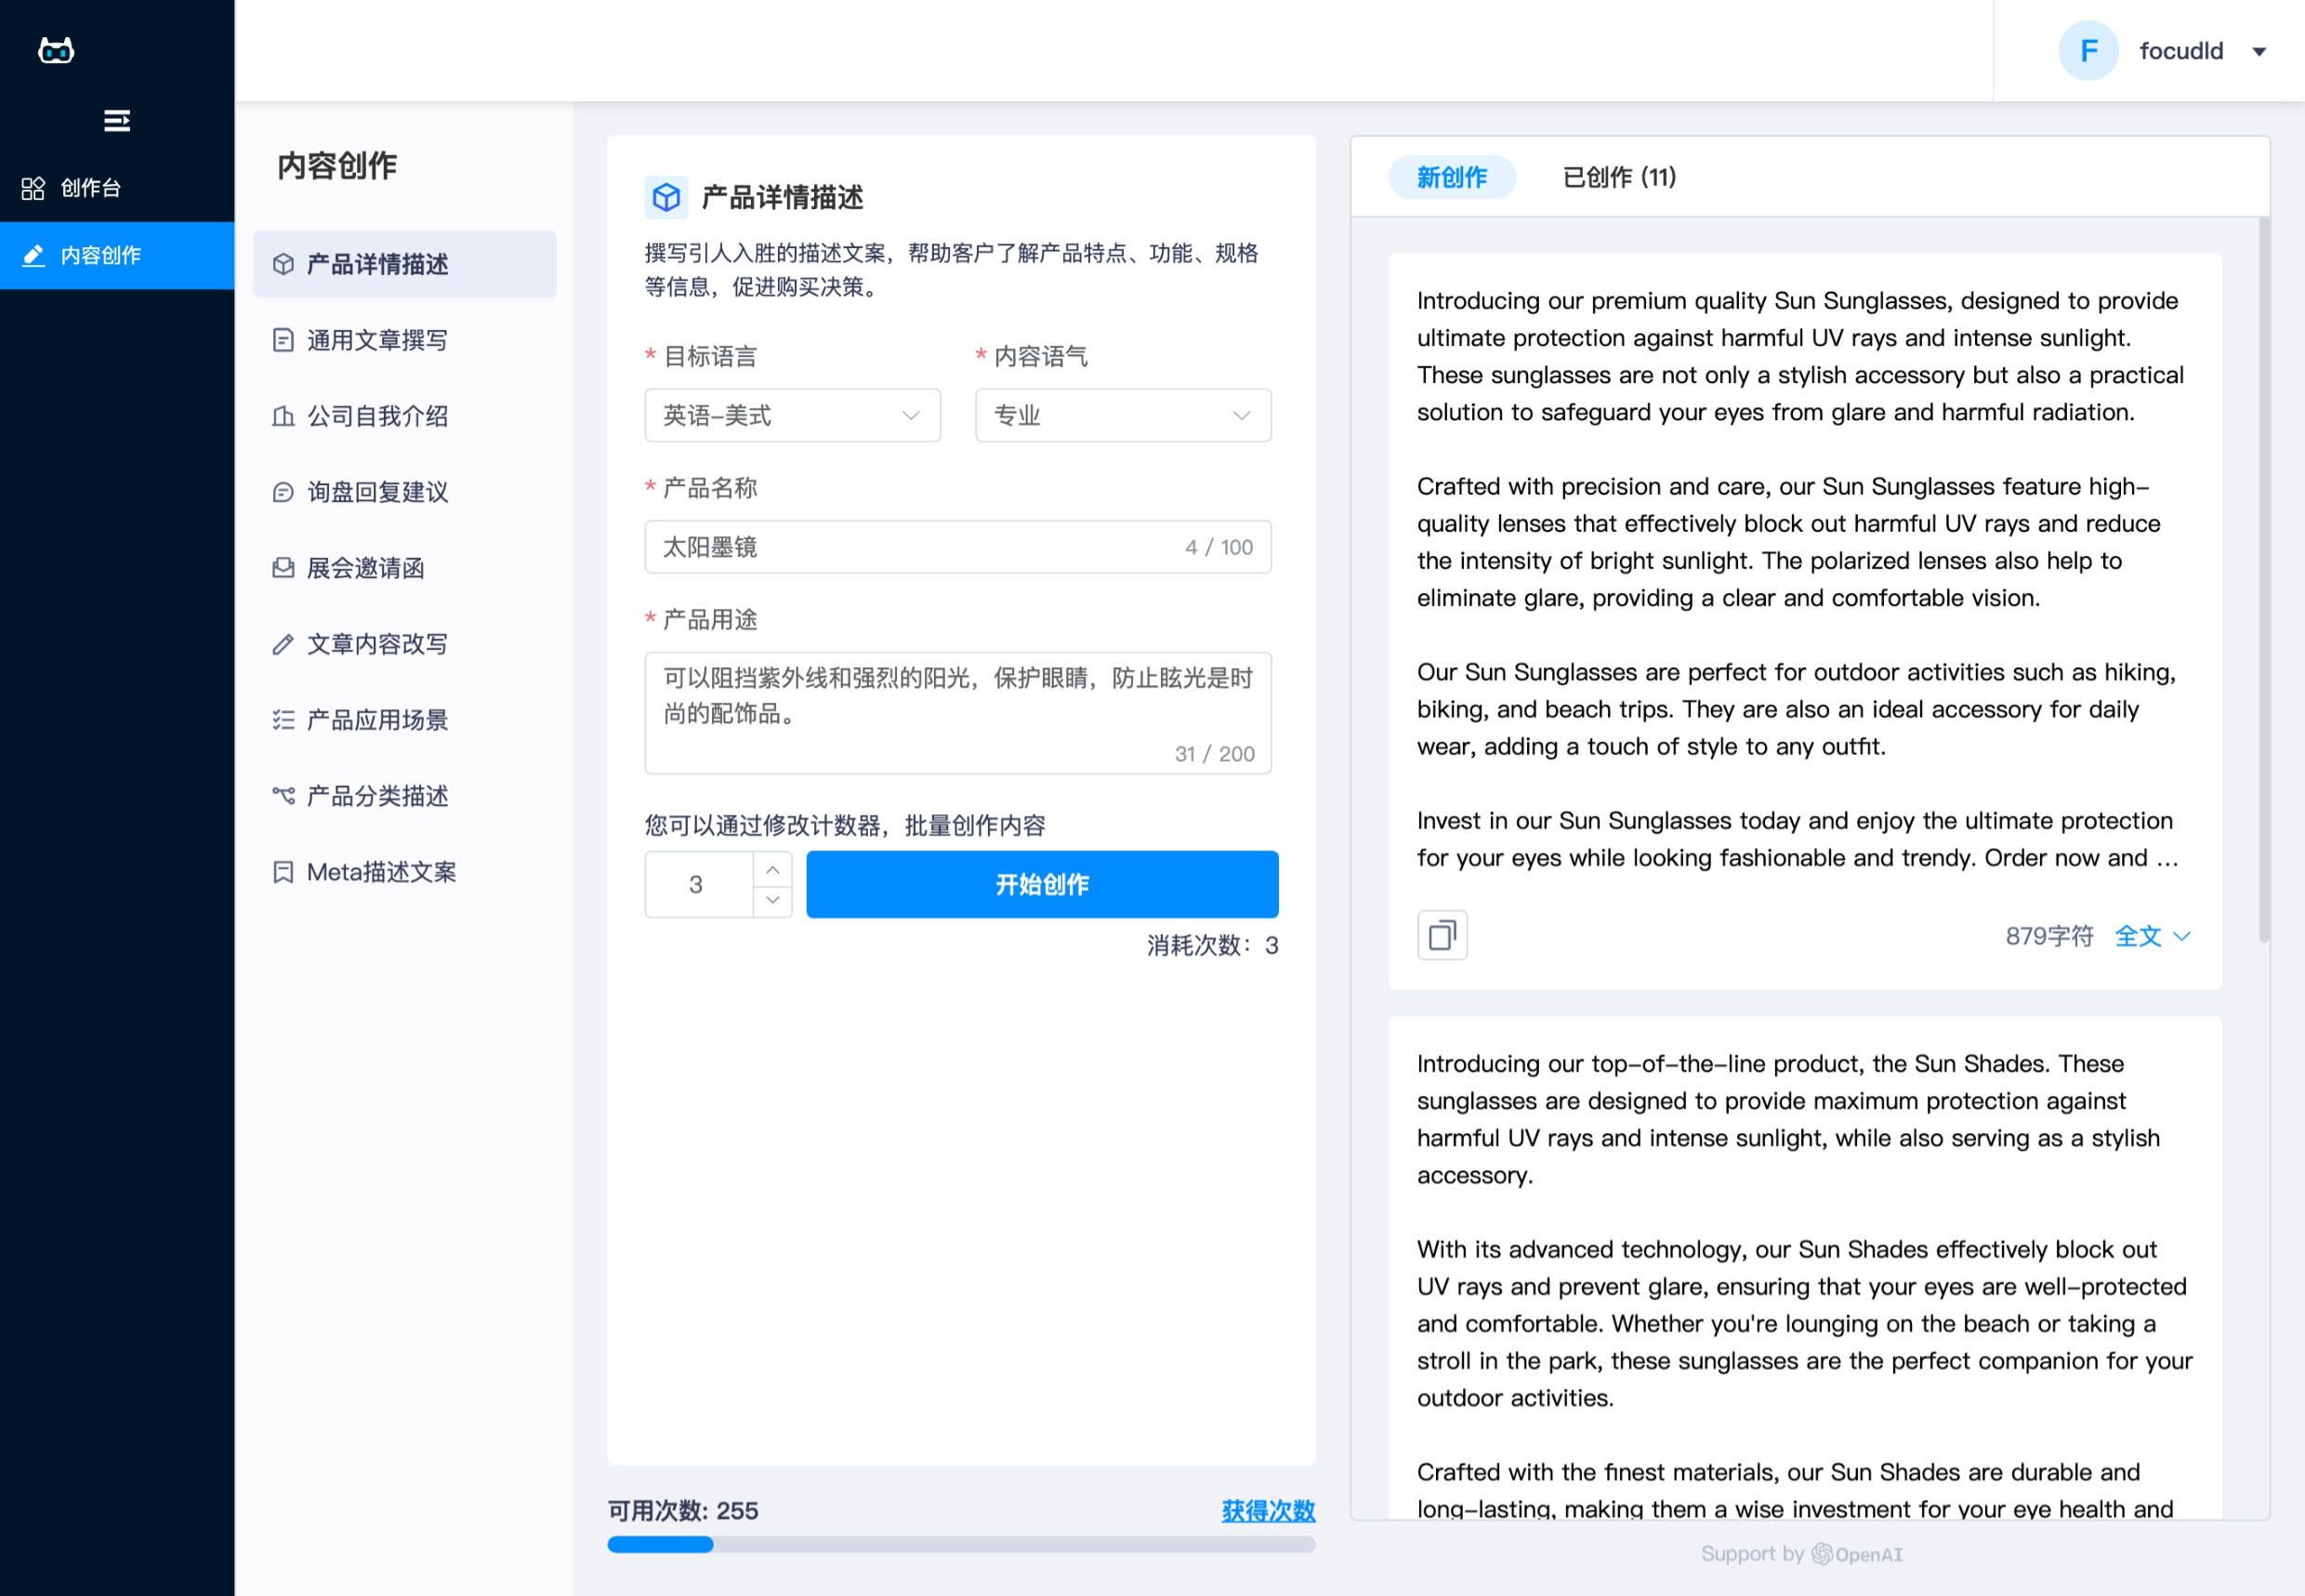
Task: Increase the batch counter by one
Action: pyautogui.click(x=772, y=869)
